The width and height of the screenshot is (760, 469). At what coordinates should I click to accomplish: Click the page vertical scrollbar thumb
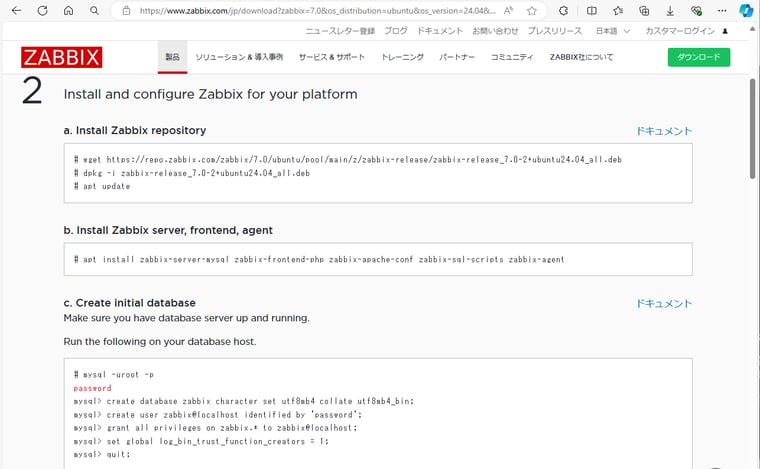click(752, 128)
